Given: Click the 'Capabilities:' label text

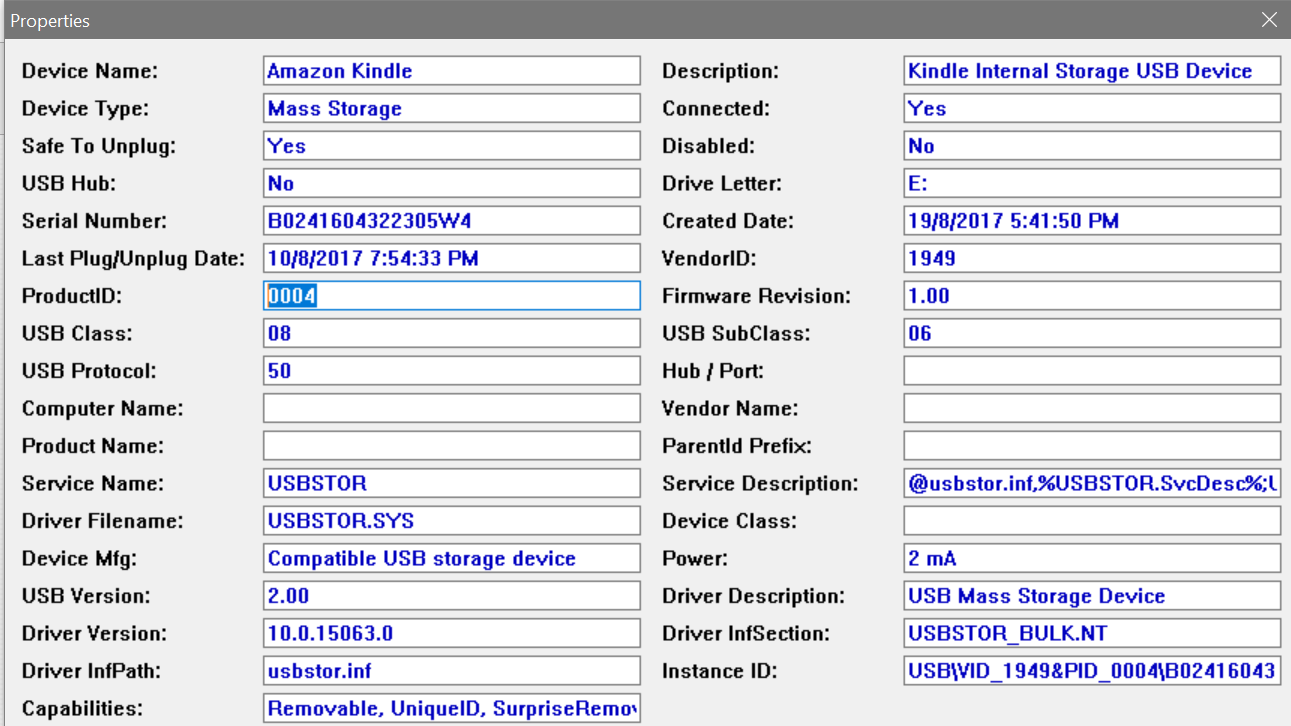Looking at the screenshot, I should point(83,709).
